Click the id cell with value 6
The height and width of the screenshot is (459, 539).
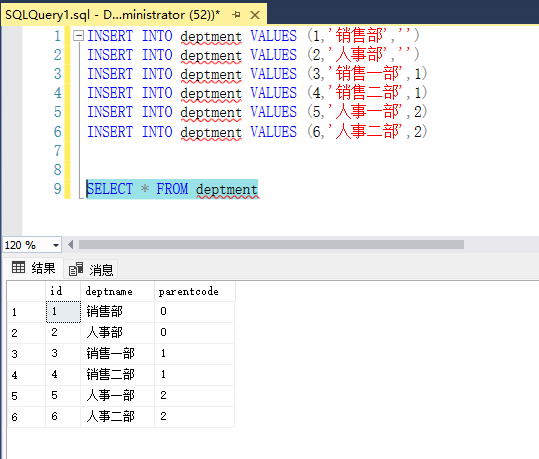click(63, 417)
